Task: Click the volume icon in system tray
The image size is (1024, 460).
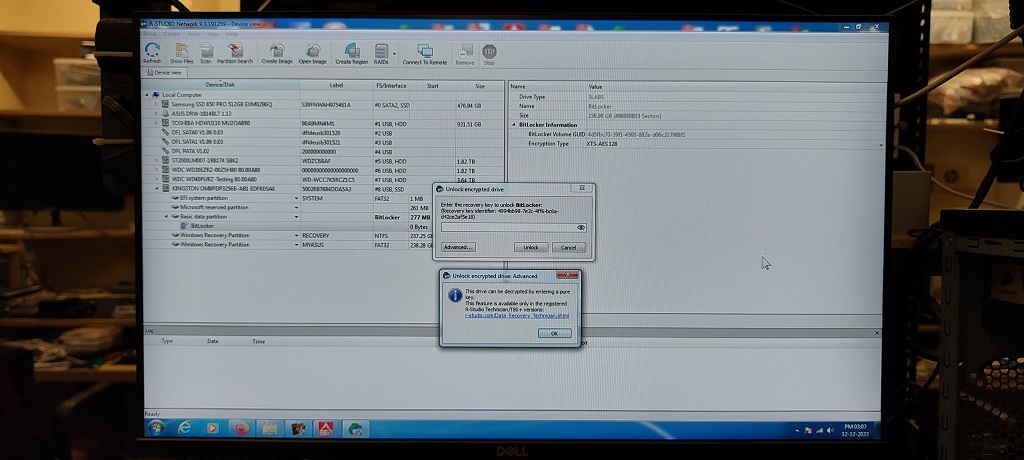Action: (830, 431)
